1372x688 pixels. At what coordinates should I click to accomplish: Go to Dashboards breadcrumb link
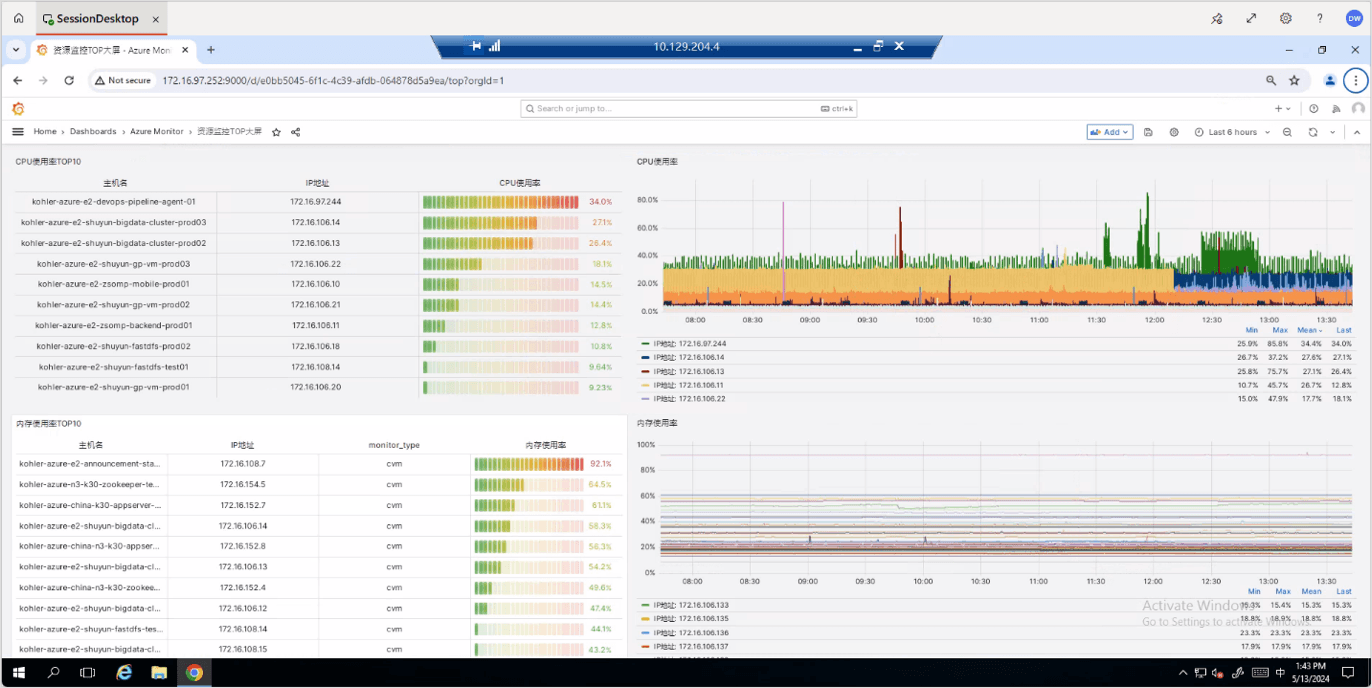[x=93, y=132]
